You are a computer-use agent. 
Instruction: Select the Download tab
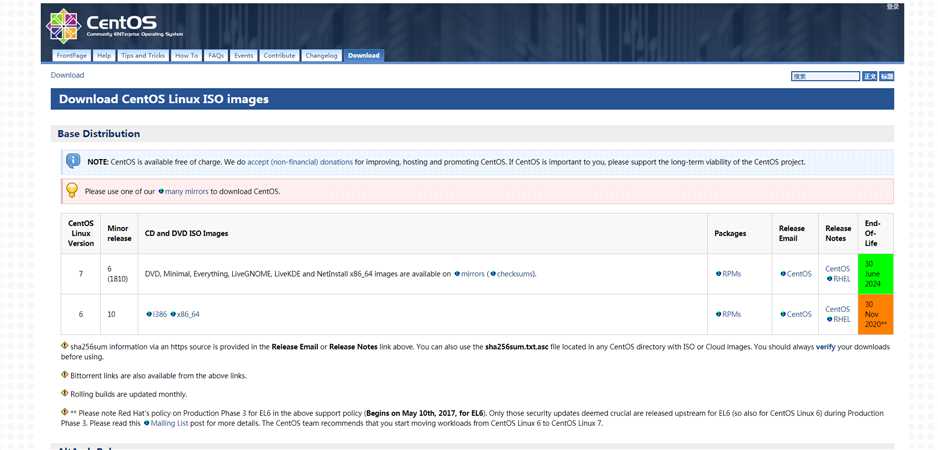[x=364, y=56]
